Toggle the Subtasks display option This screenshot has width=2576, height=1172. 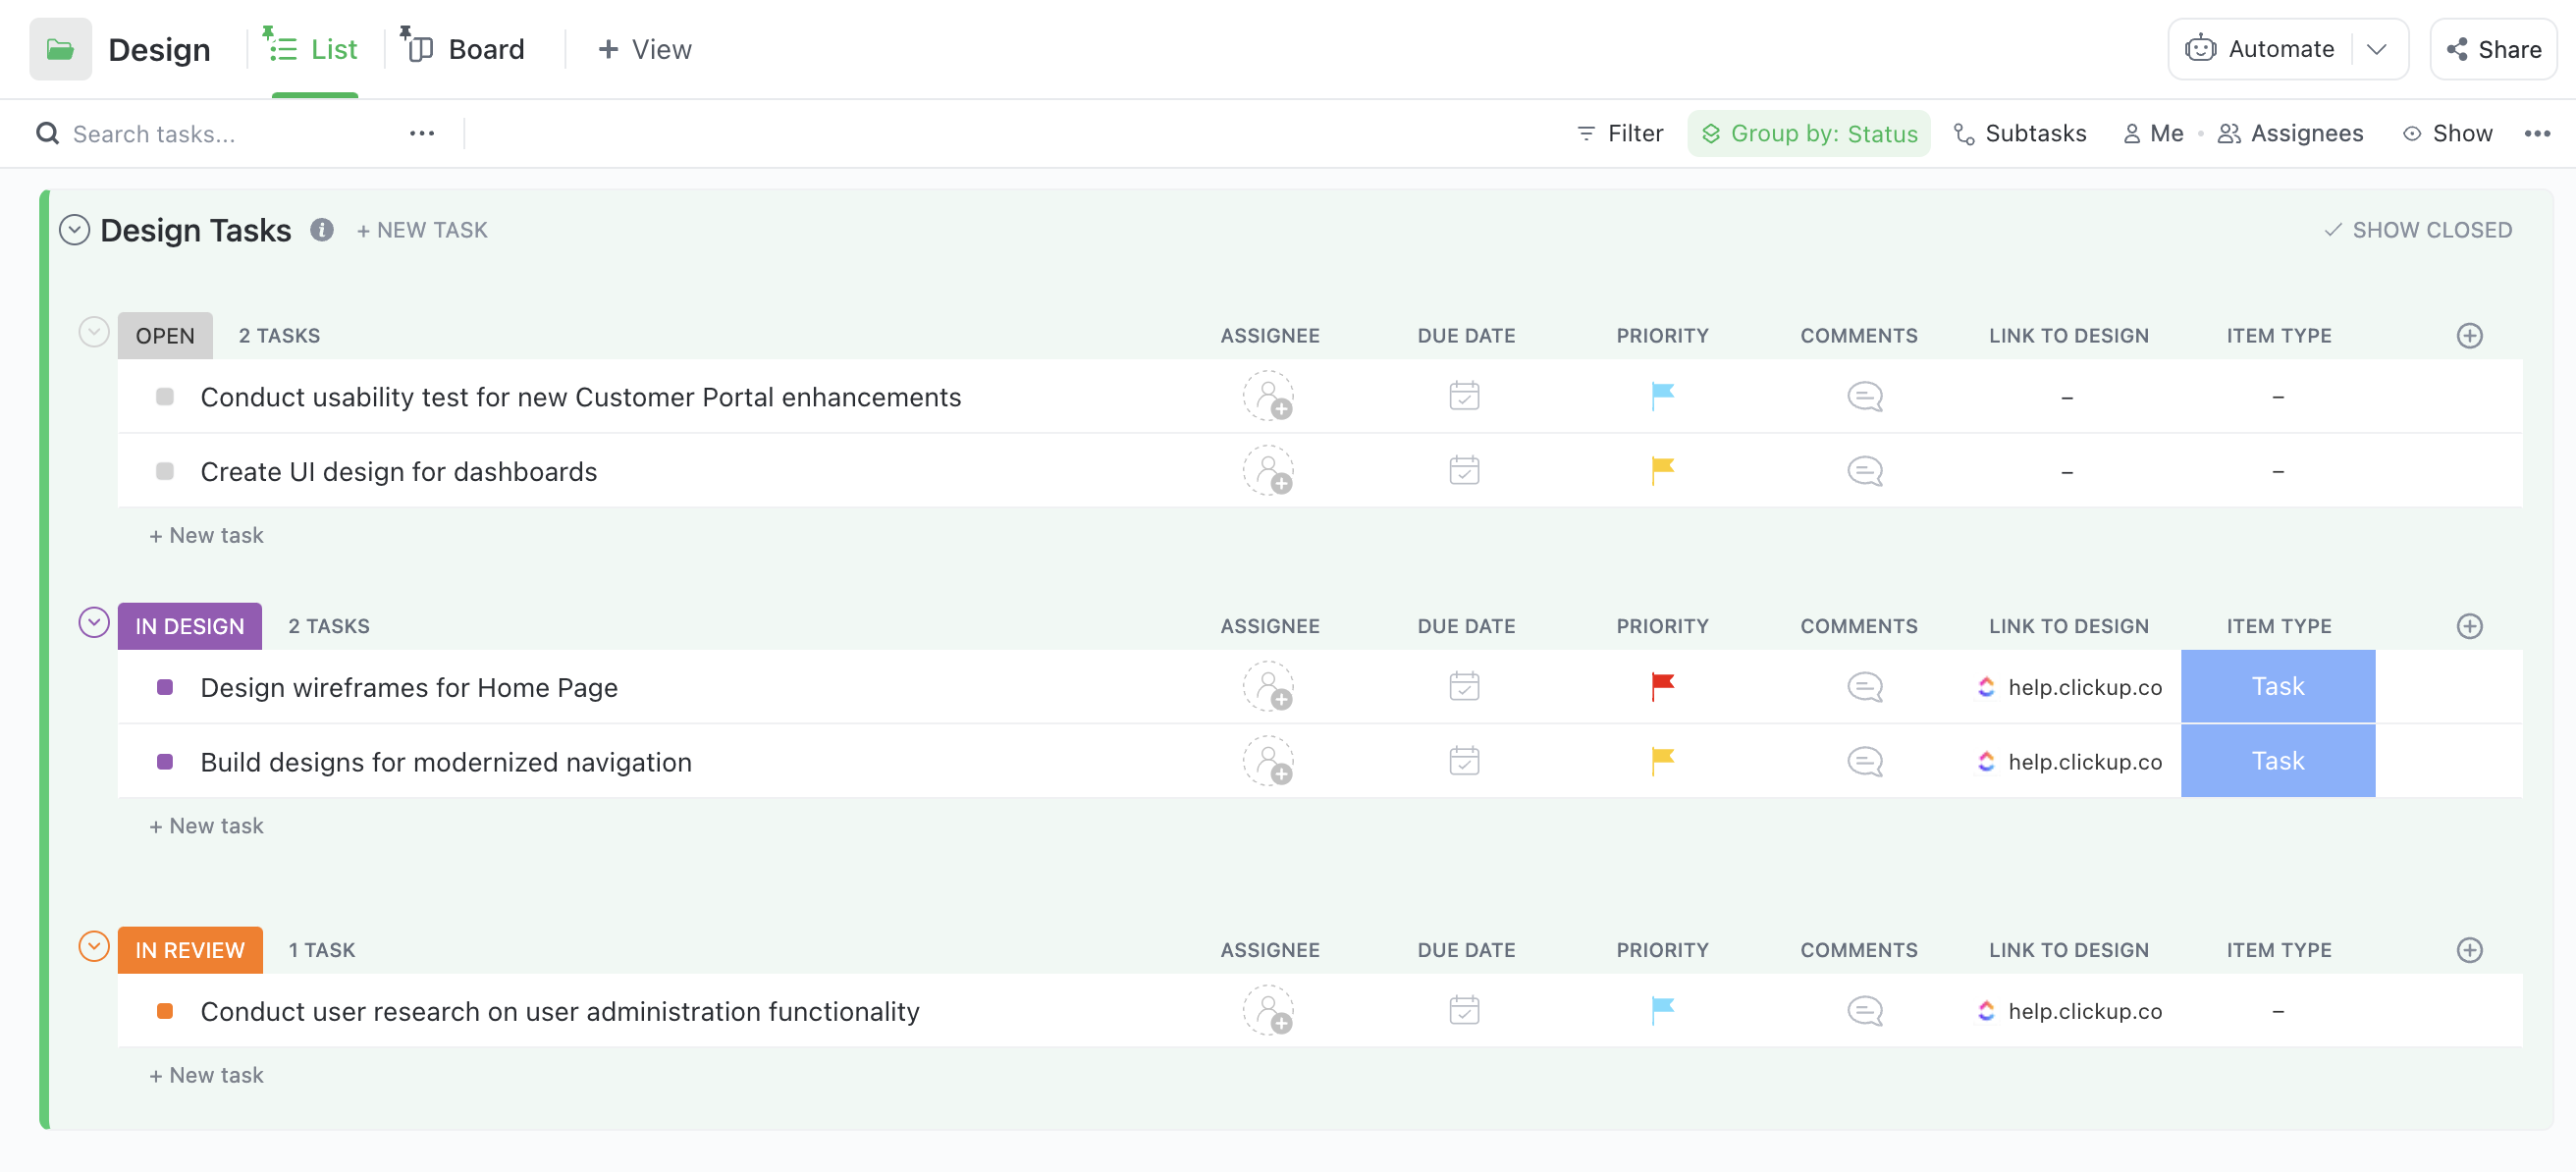point(2020,133)
